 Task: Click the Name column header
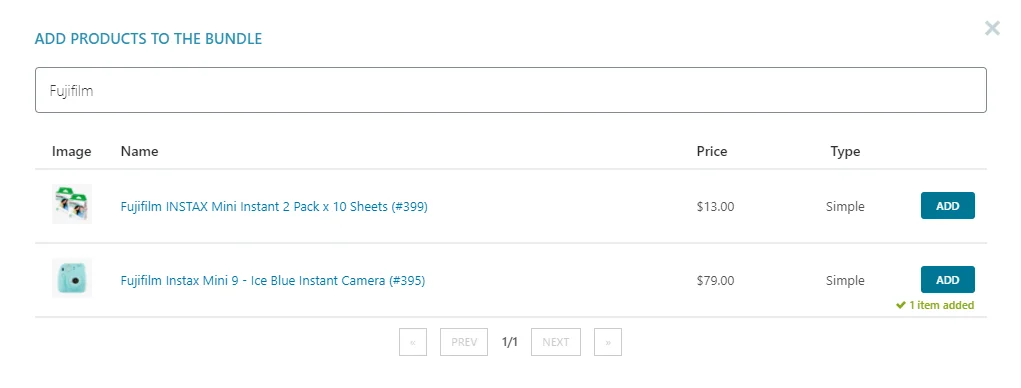coord(139,151)
